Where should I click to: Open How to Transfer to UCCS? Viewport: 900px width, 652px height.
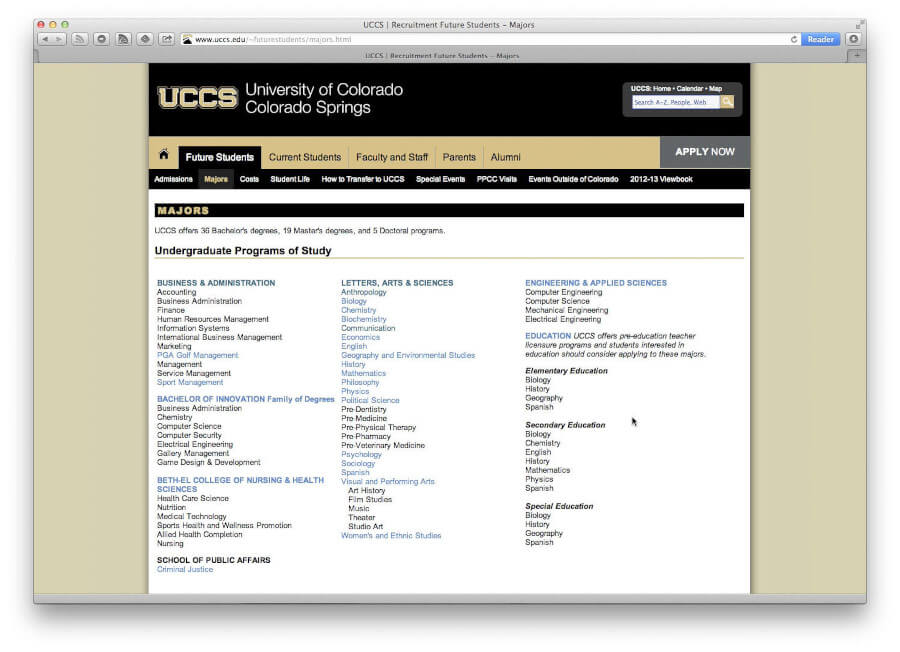pyautogui.click(x=363, y=179)
